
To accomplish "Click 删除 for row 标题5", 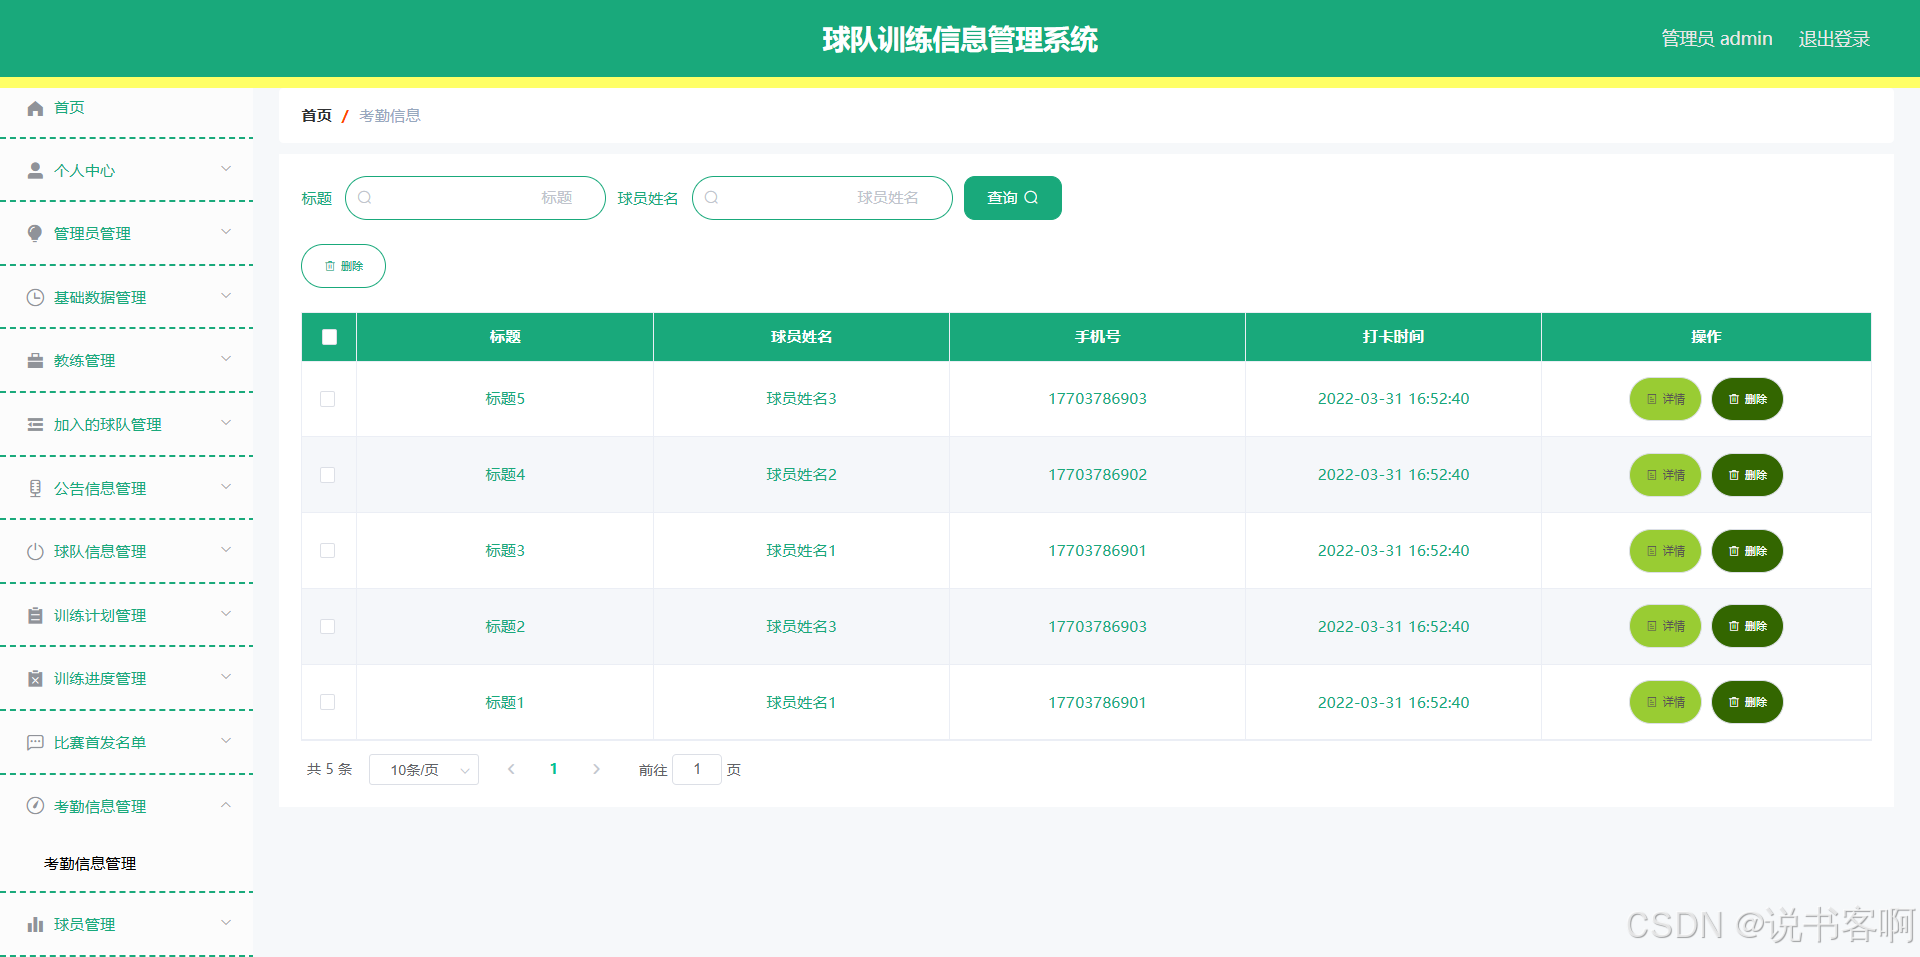I will (x=1747, y=399).
